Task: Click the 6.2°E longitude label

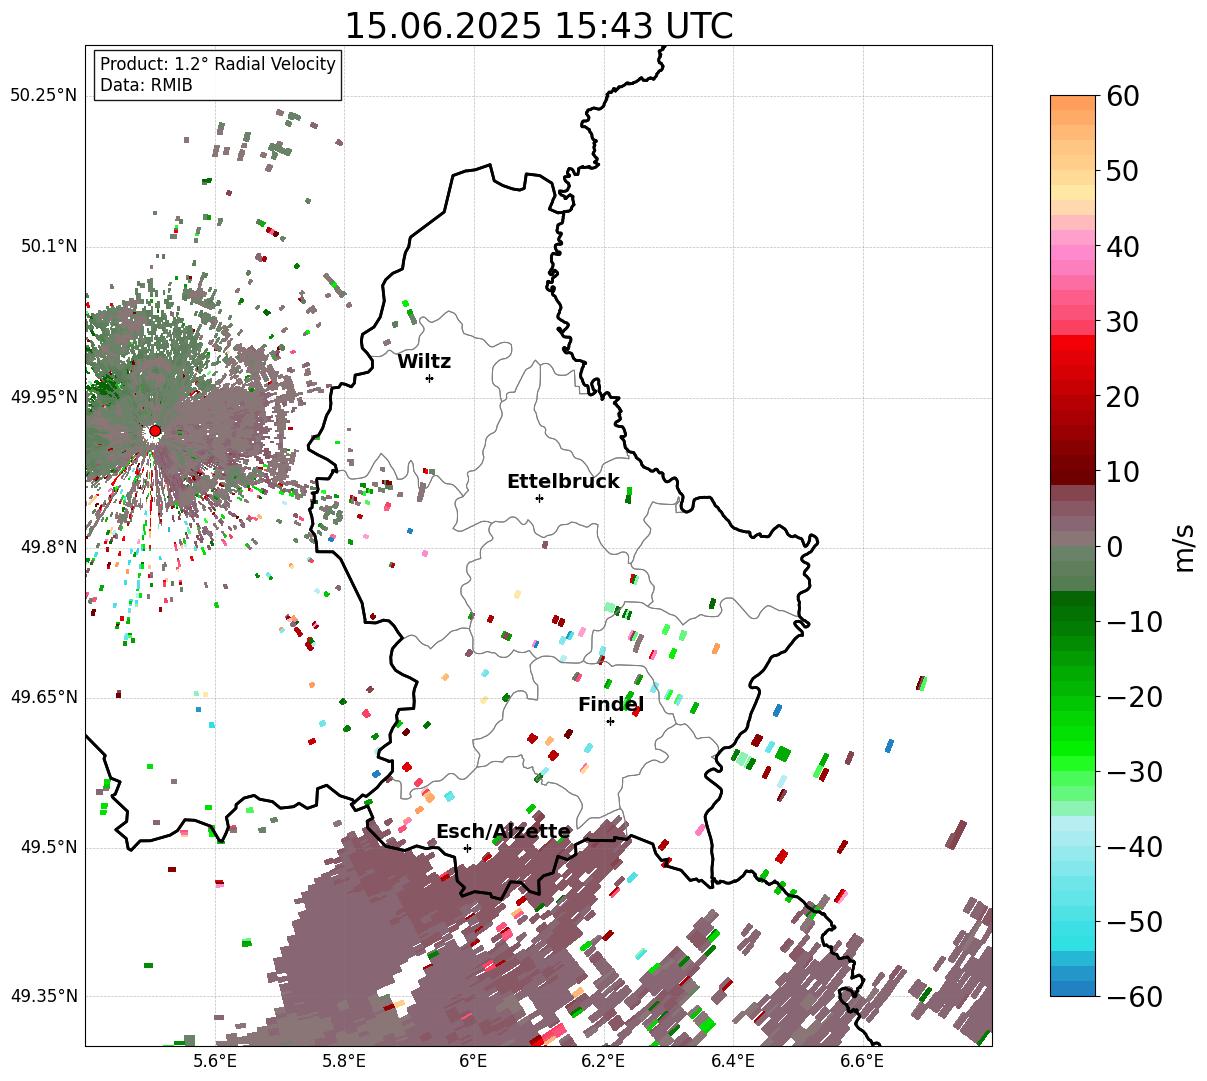Action: pos(603,1061)
